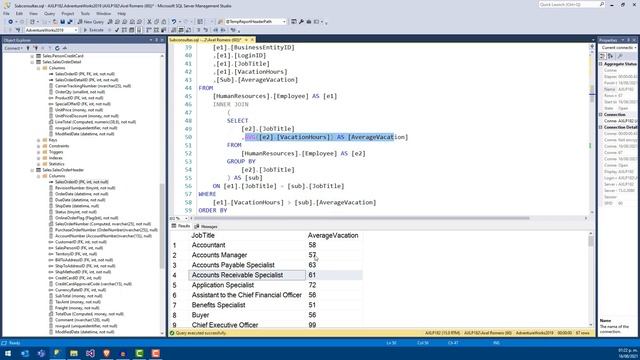The width and height of the screenshot is (640, 360).
Task: Click the Refresh icon in Object Explorer
Action: (x=57, y=48)
